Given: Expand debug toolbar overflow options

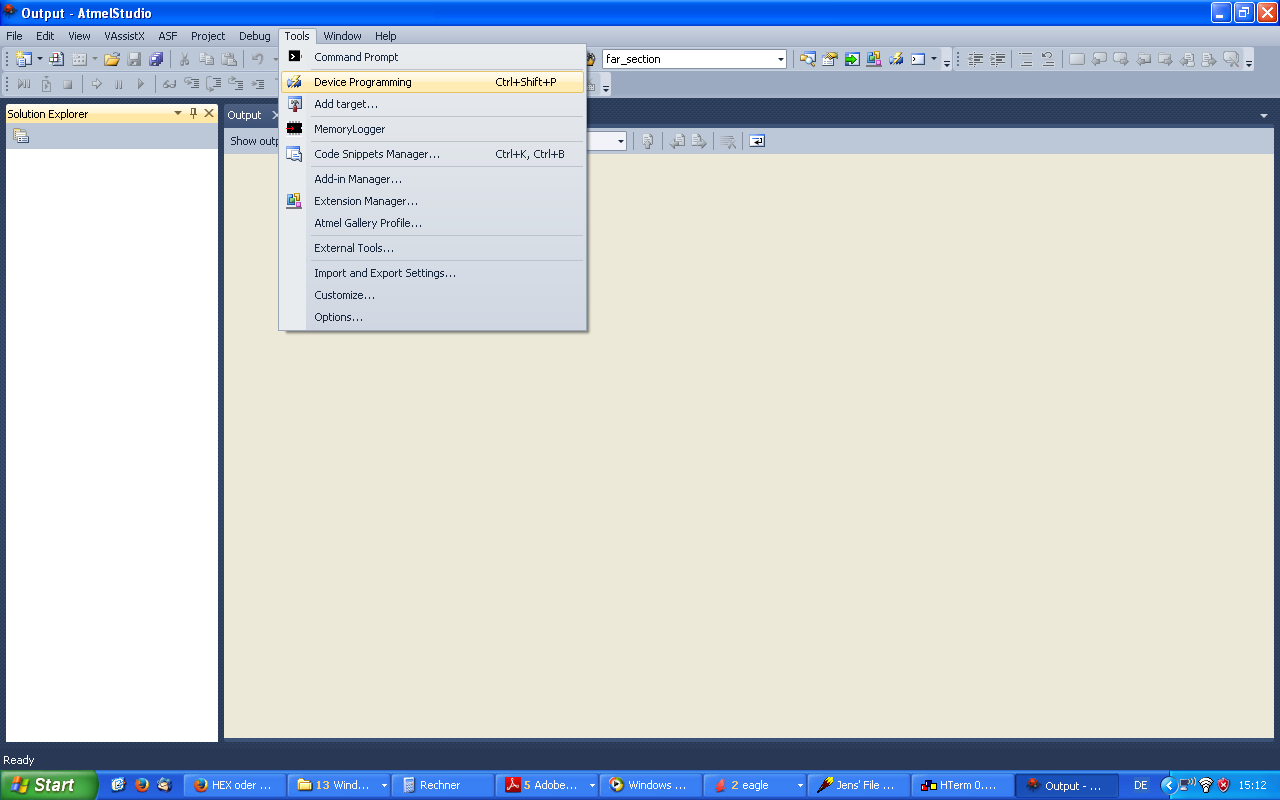Looking at the screenshot, I should 605,87.
